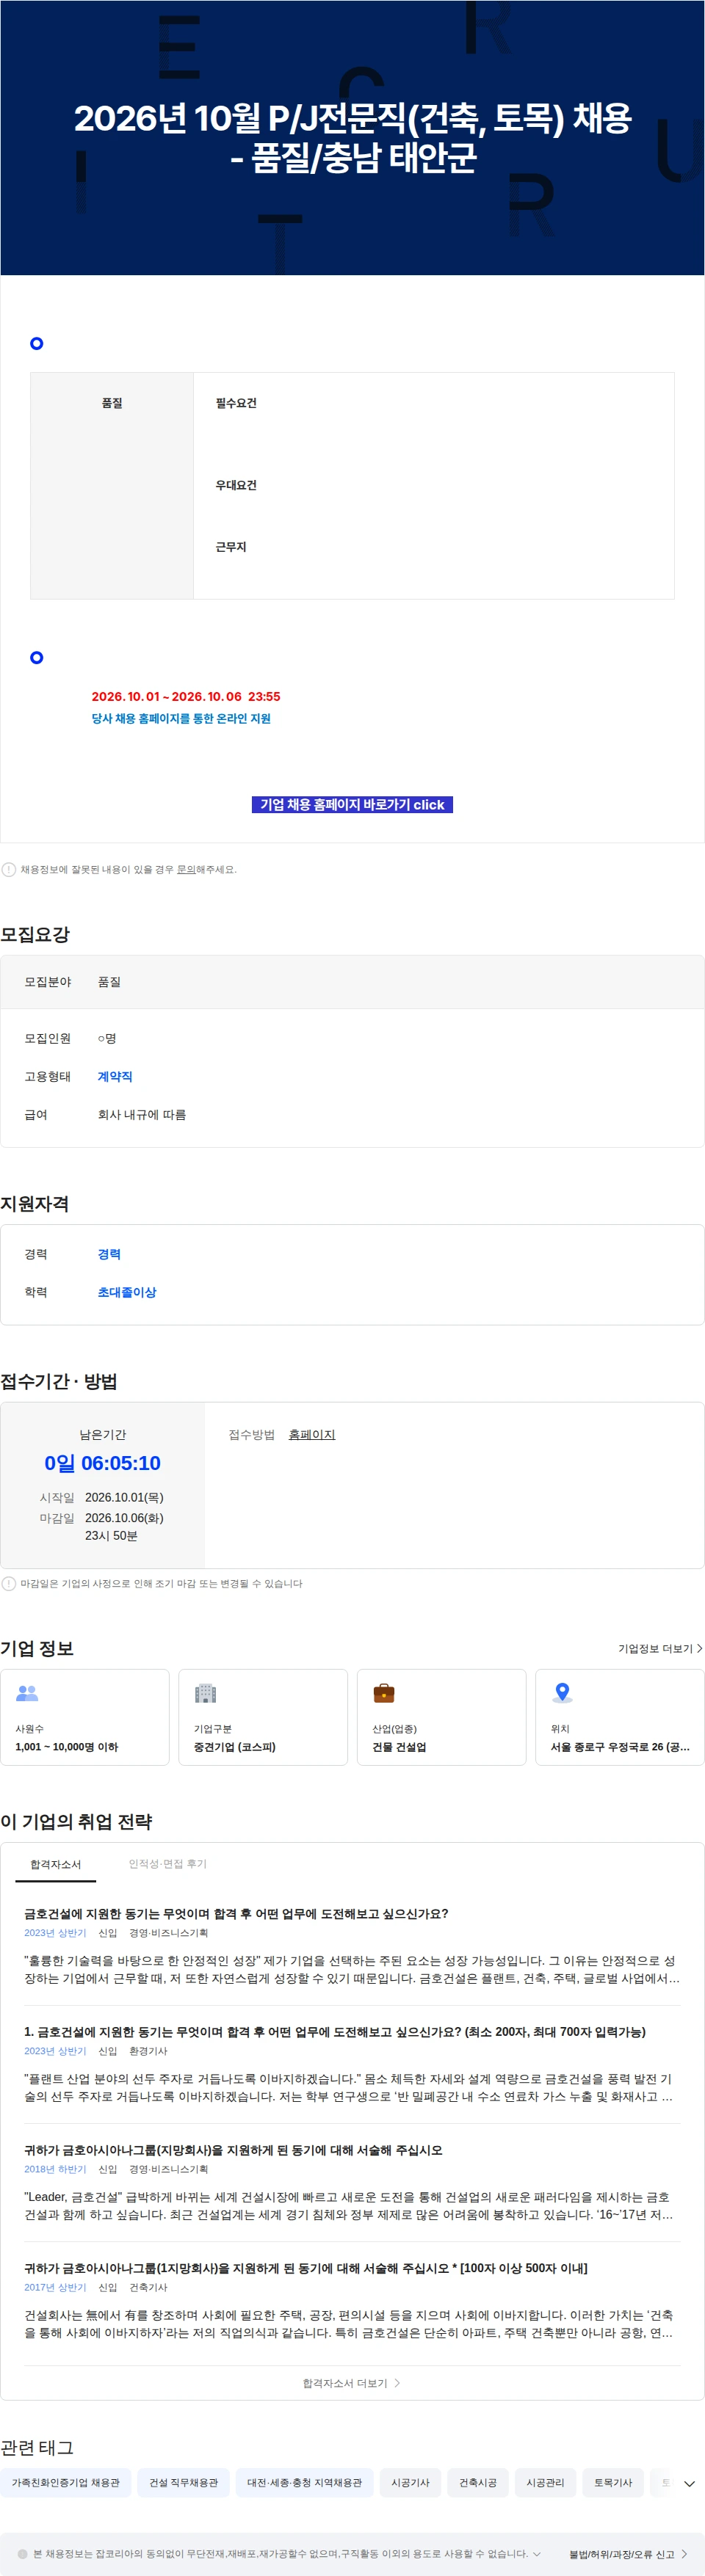Click the 문의 link in the notice
This screenshot has height=2576, width=705.
pyautogui.click(x=186, y=869)
